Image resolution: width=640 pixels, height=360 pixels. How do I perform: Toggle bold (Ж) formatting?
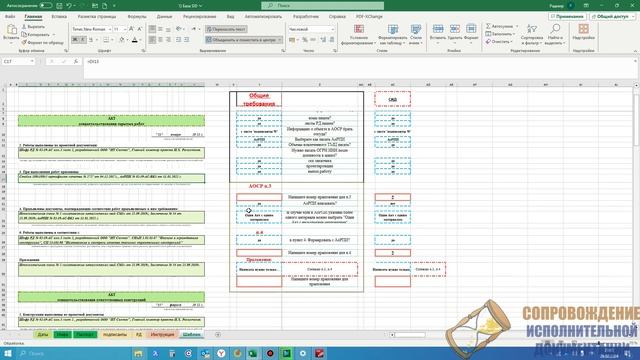75,40
